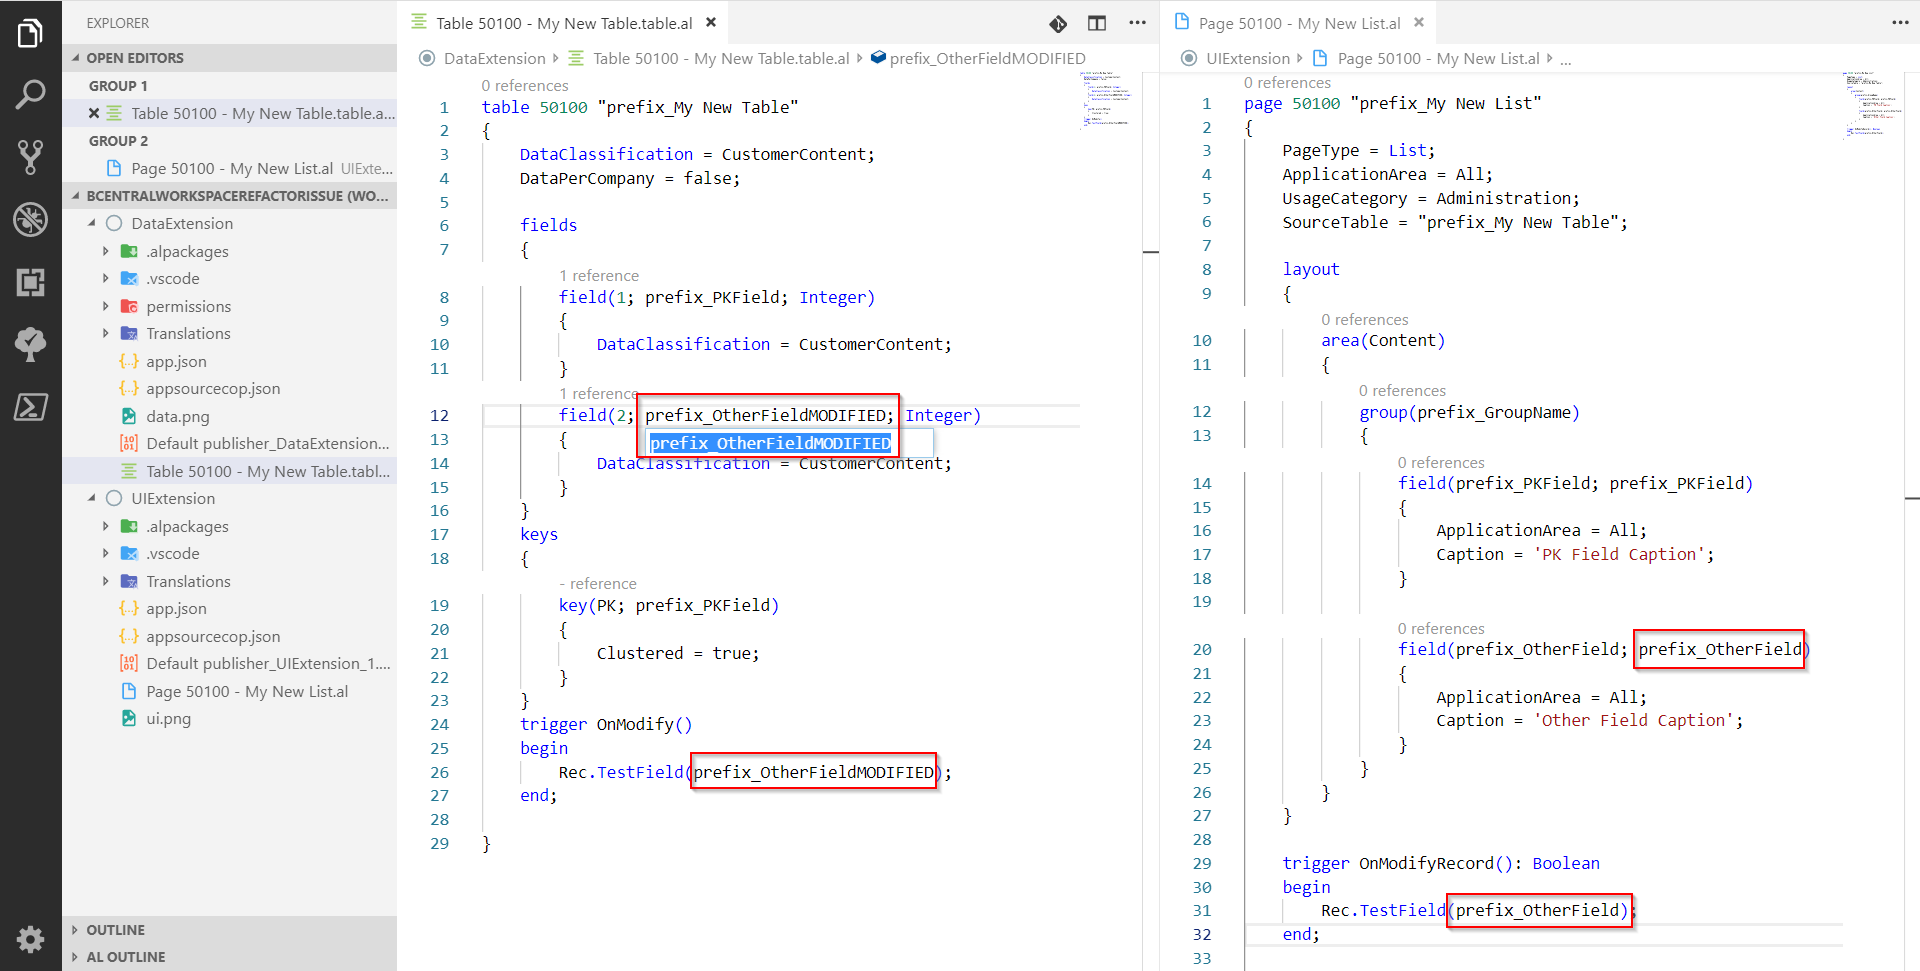Click the 0 references CodeLens above table 50100
This screenshot has width=1920, height=971.
pos(525,85)
